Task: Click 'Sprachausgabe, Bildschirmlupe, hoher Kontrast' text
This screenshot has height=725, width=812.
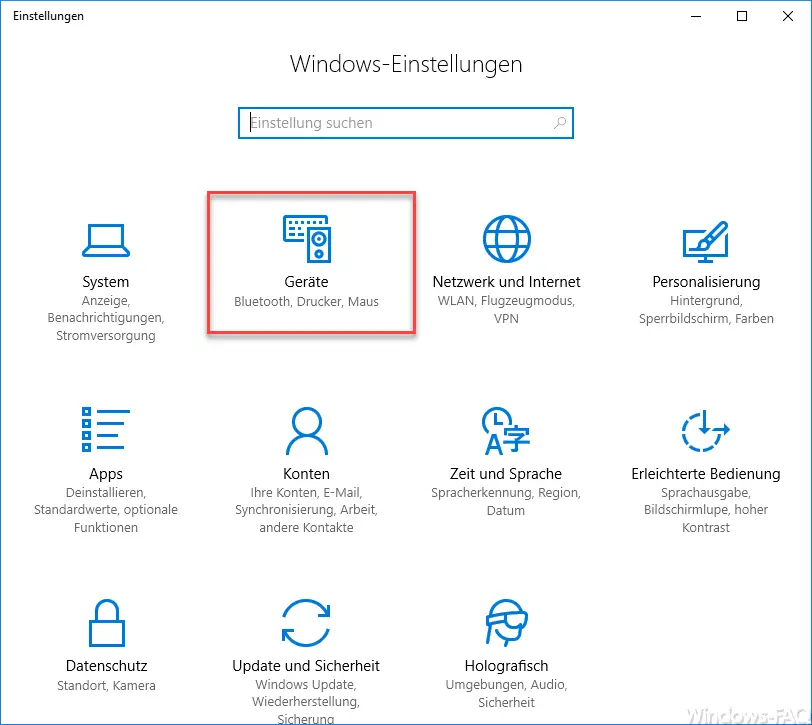Action: click(706, 510)
